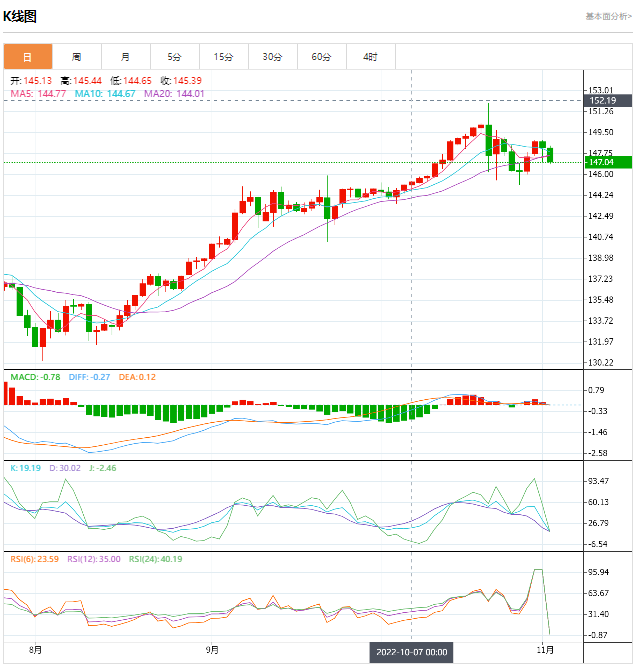The width and height of the screenshot is (634, 671).
Task: Click the green 147.04 current price label
Action: (x=607, y=162)
